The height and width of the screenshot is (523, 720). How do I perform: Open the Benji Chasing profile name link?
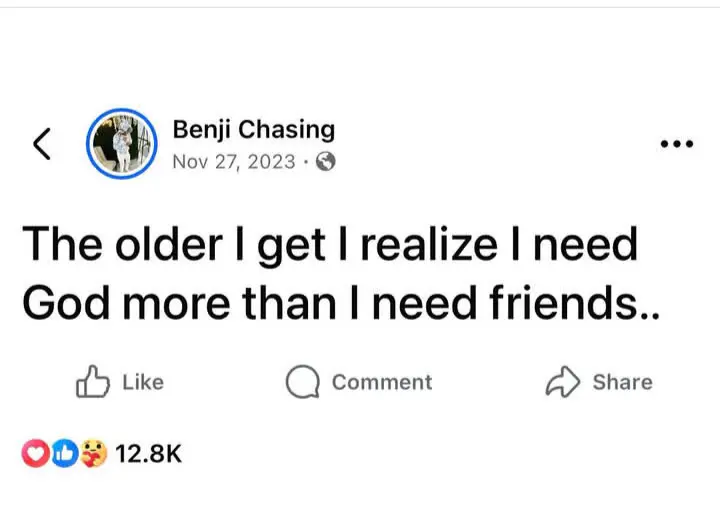tap(253, 130)
